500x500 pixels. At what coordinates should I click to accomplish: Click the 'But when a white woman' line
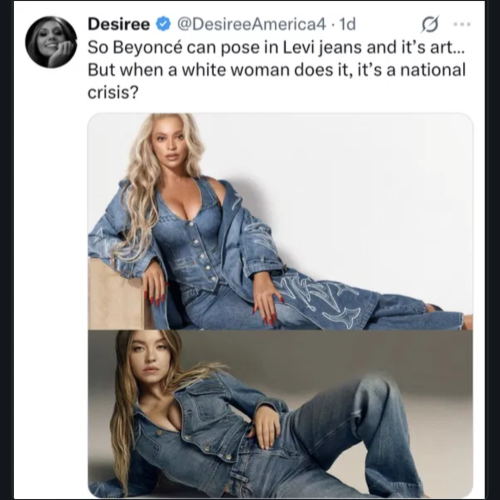tap(276, 70)
